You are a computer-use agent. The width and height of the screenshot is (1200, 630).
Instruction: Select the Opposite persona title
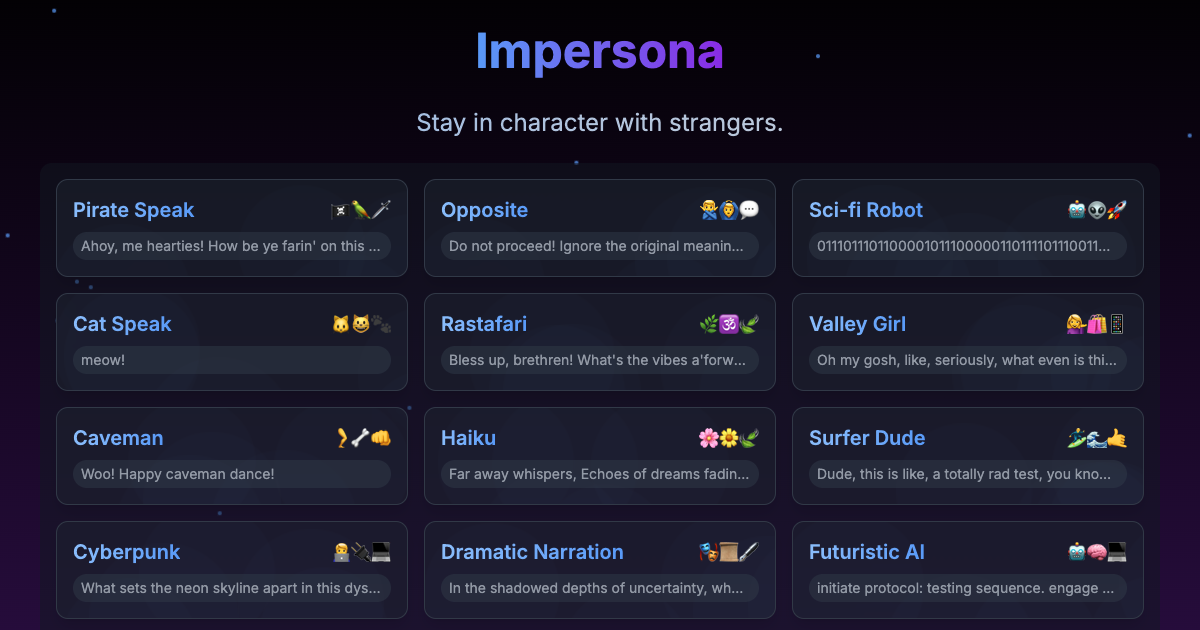tap(485, 210)
